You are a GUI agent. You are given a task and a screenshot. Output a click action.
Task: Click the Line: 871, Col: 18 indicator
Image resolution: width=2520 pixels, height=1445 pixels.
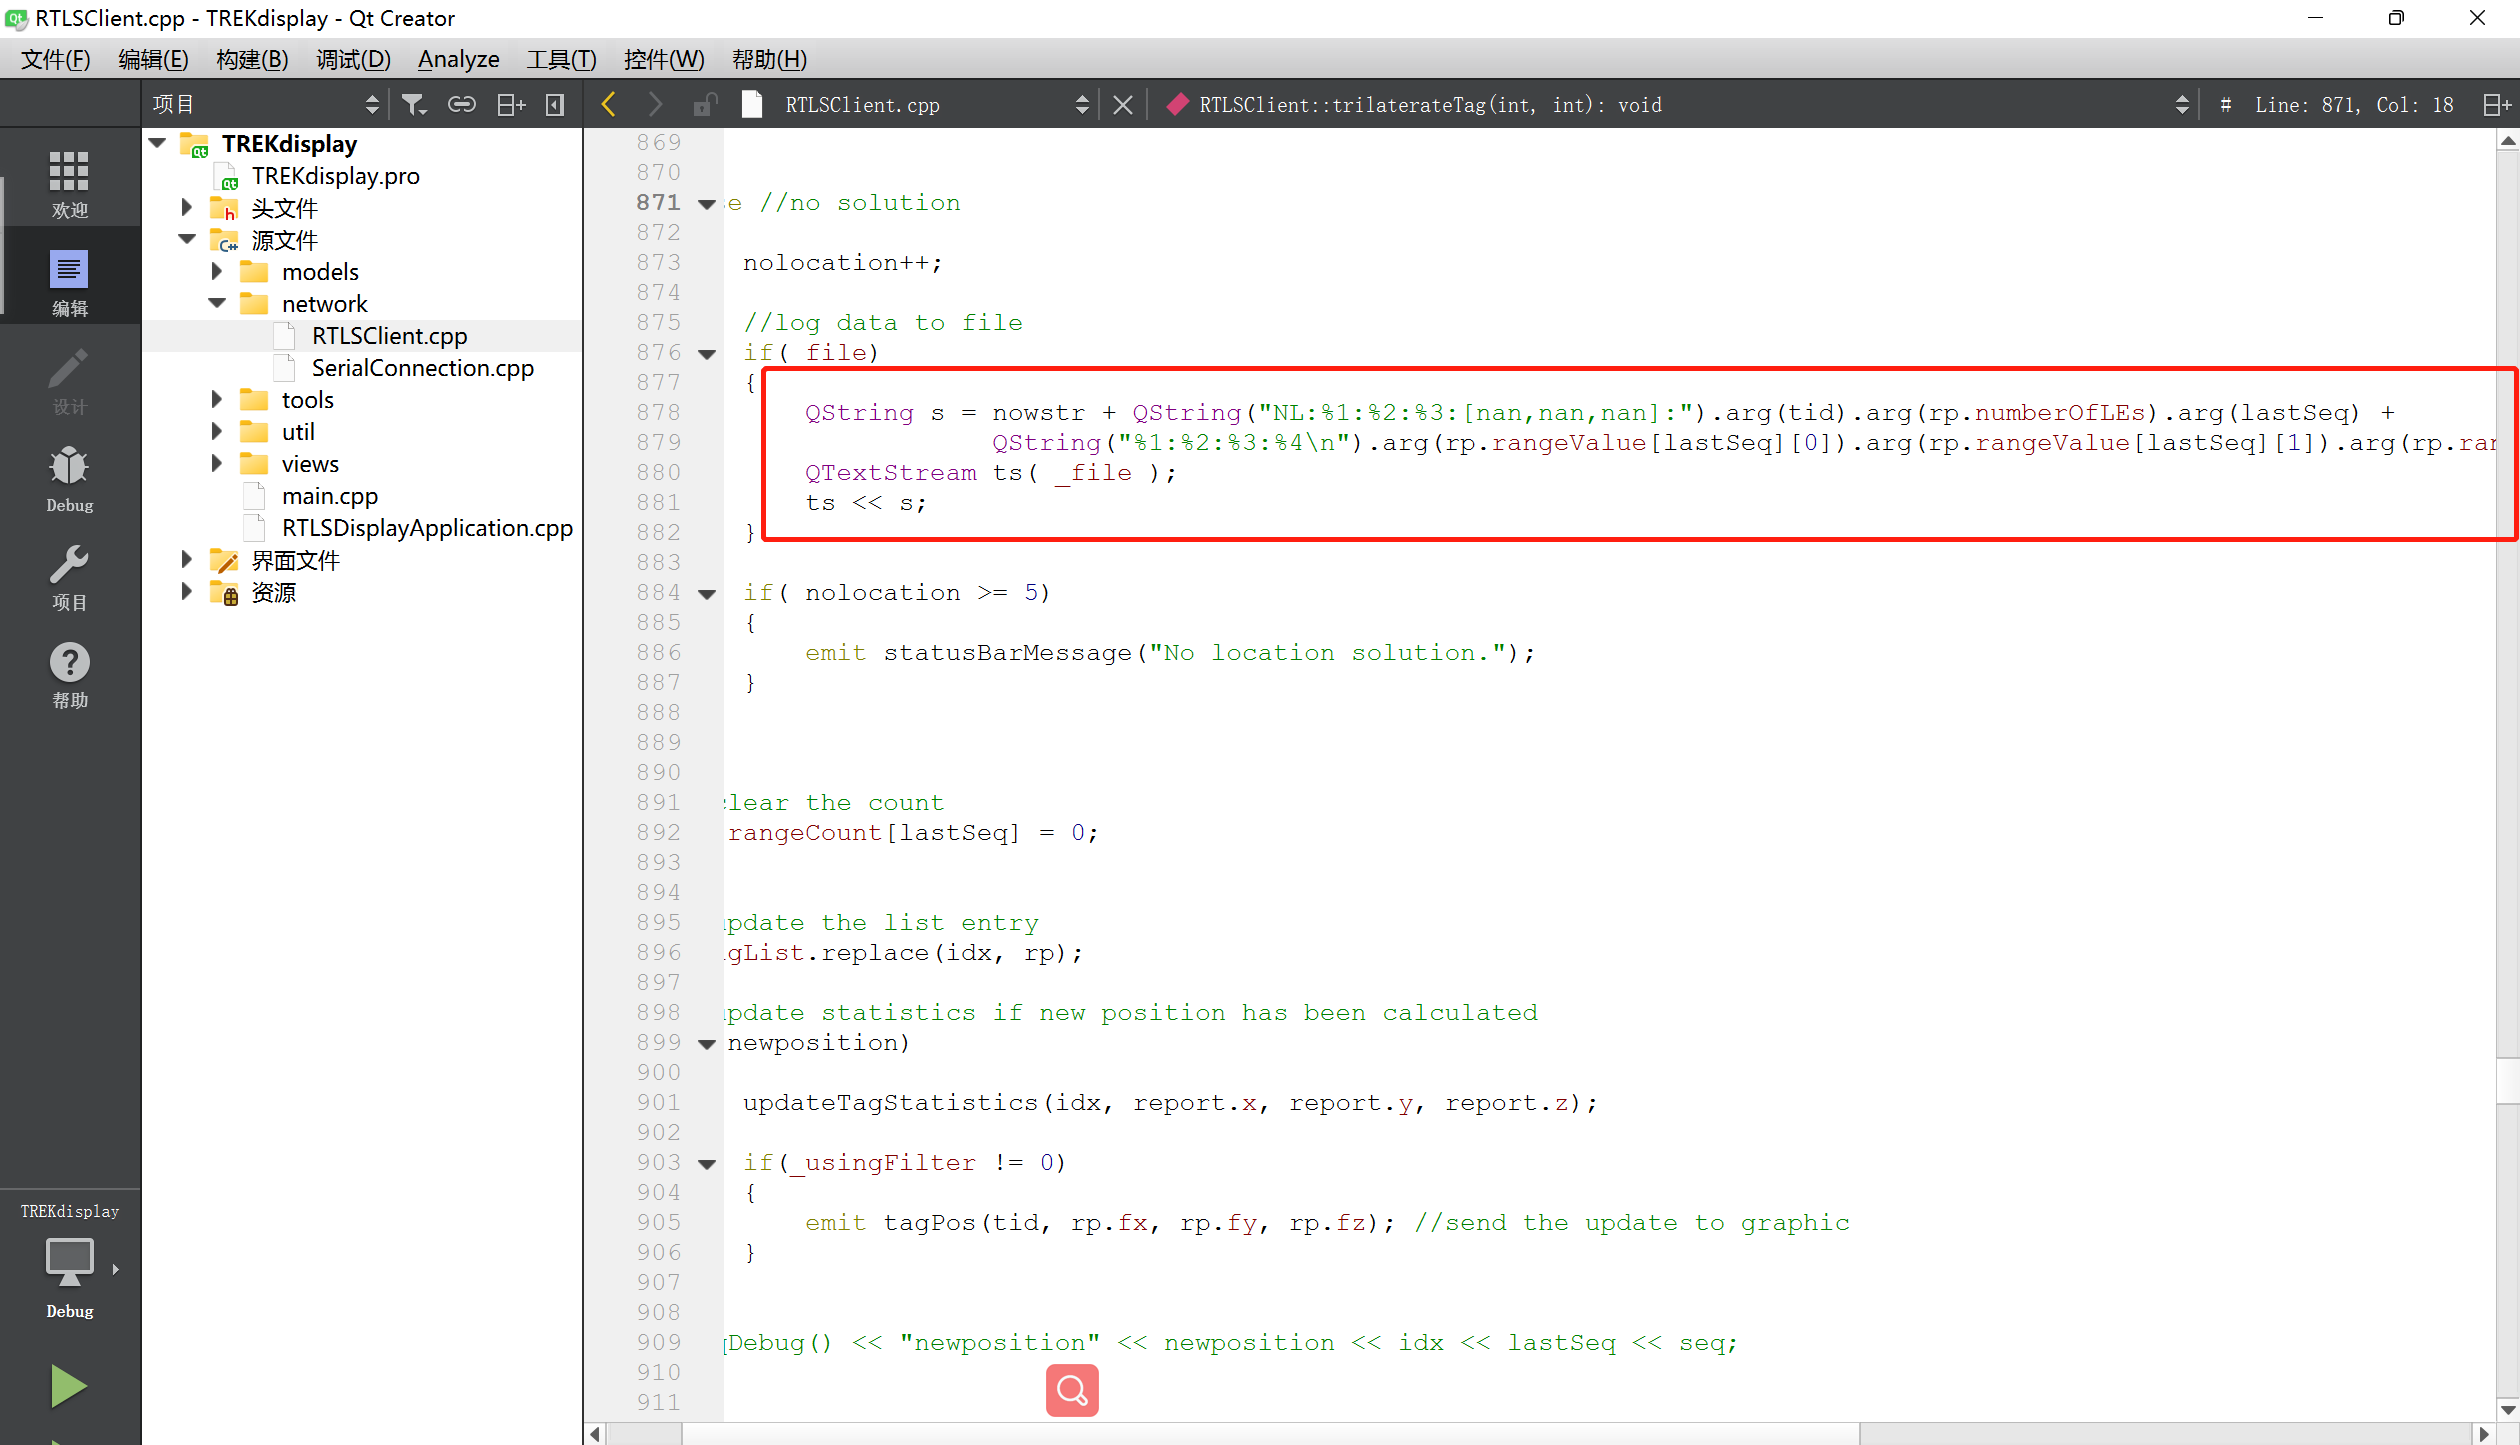2353,104
